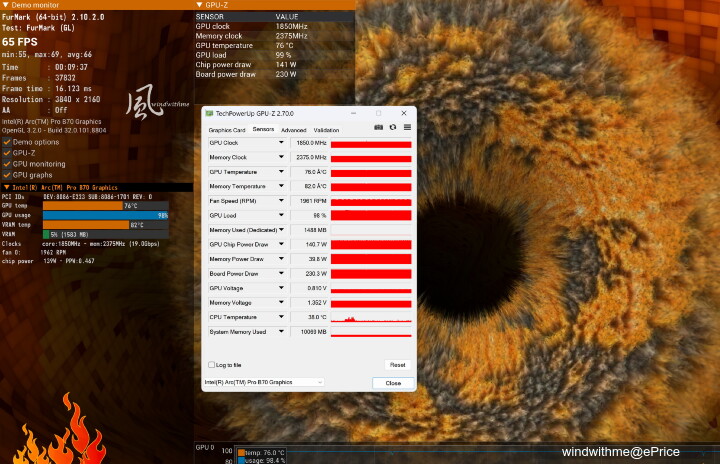
Task: Click the GPU-Z refresh icon
Action: 393,127
